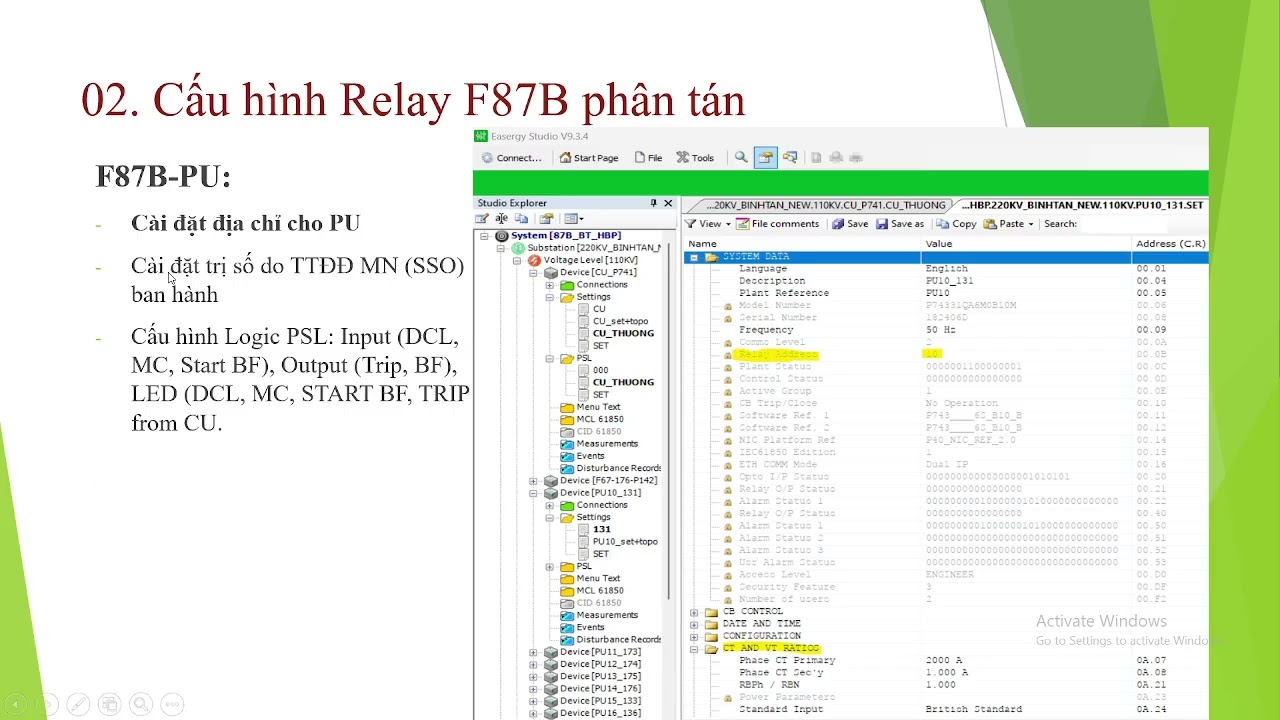Expand the Device [F67-176-P142] node
1280x720 pixels.
(x=533, y=481)
